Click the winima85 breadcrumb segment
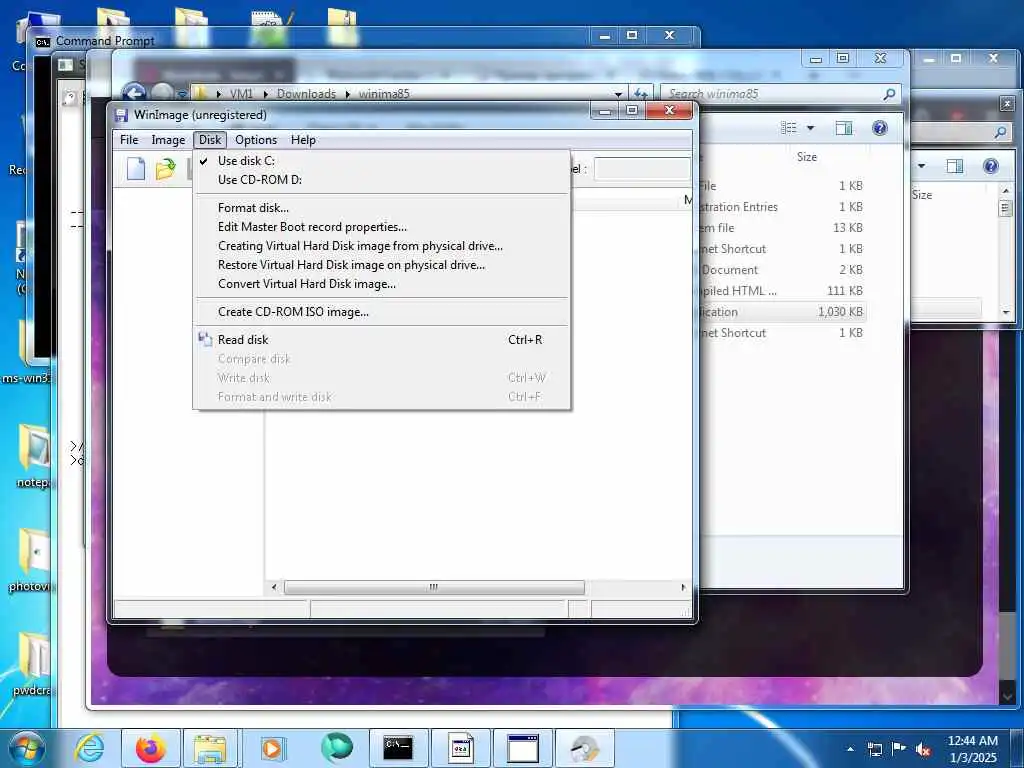This screenshot has height=768, width=1024. click(384, 94)
